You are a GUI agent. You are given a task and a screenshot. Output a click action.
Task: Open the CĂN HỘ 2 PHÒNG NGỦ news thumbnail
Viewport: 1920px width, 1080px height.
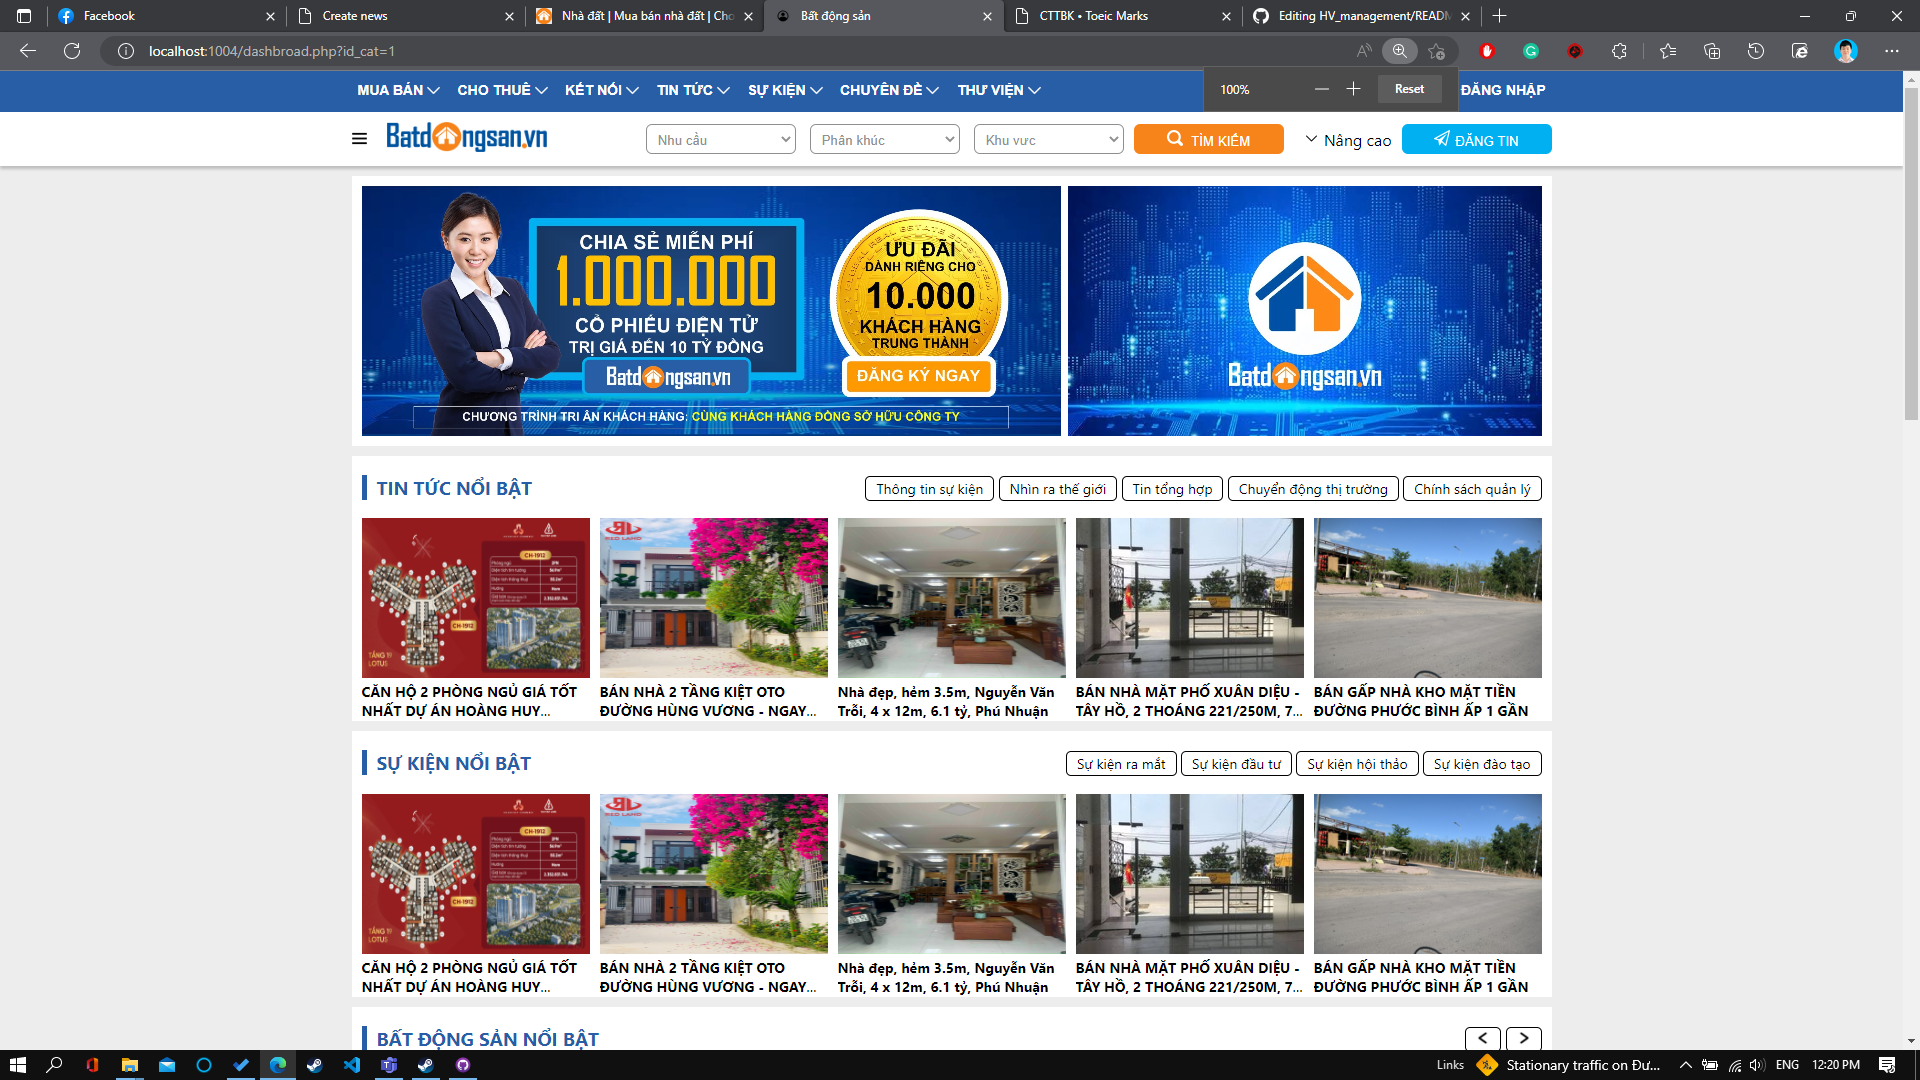point(475,598)
